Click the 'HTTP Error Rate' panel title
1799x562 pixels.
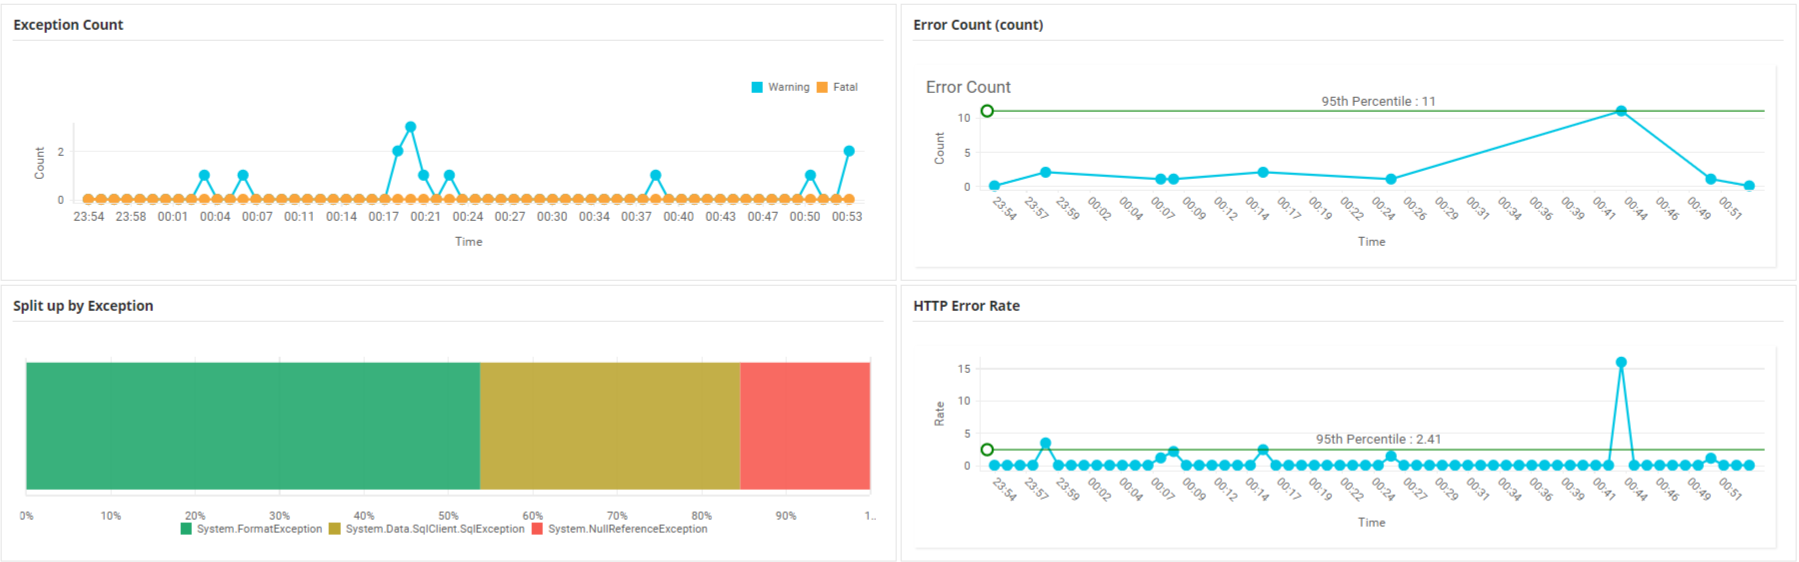(x=966, y=306)
